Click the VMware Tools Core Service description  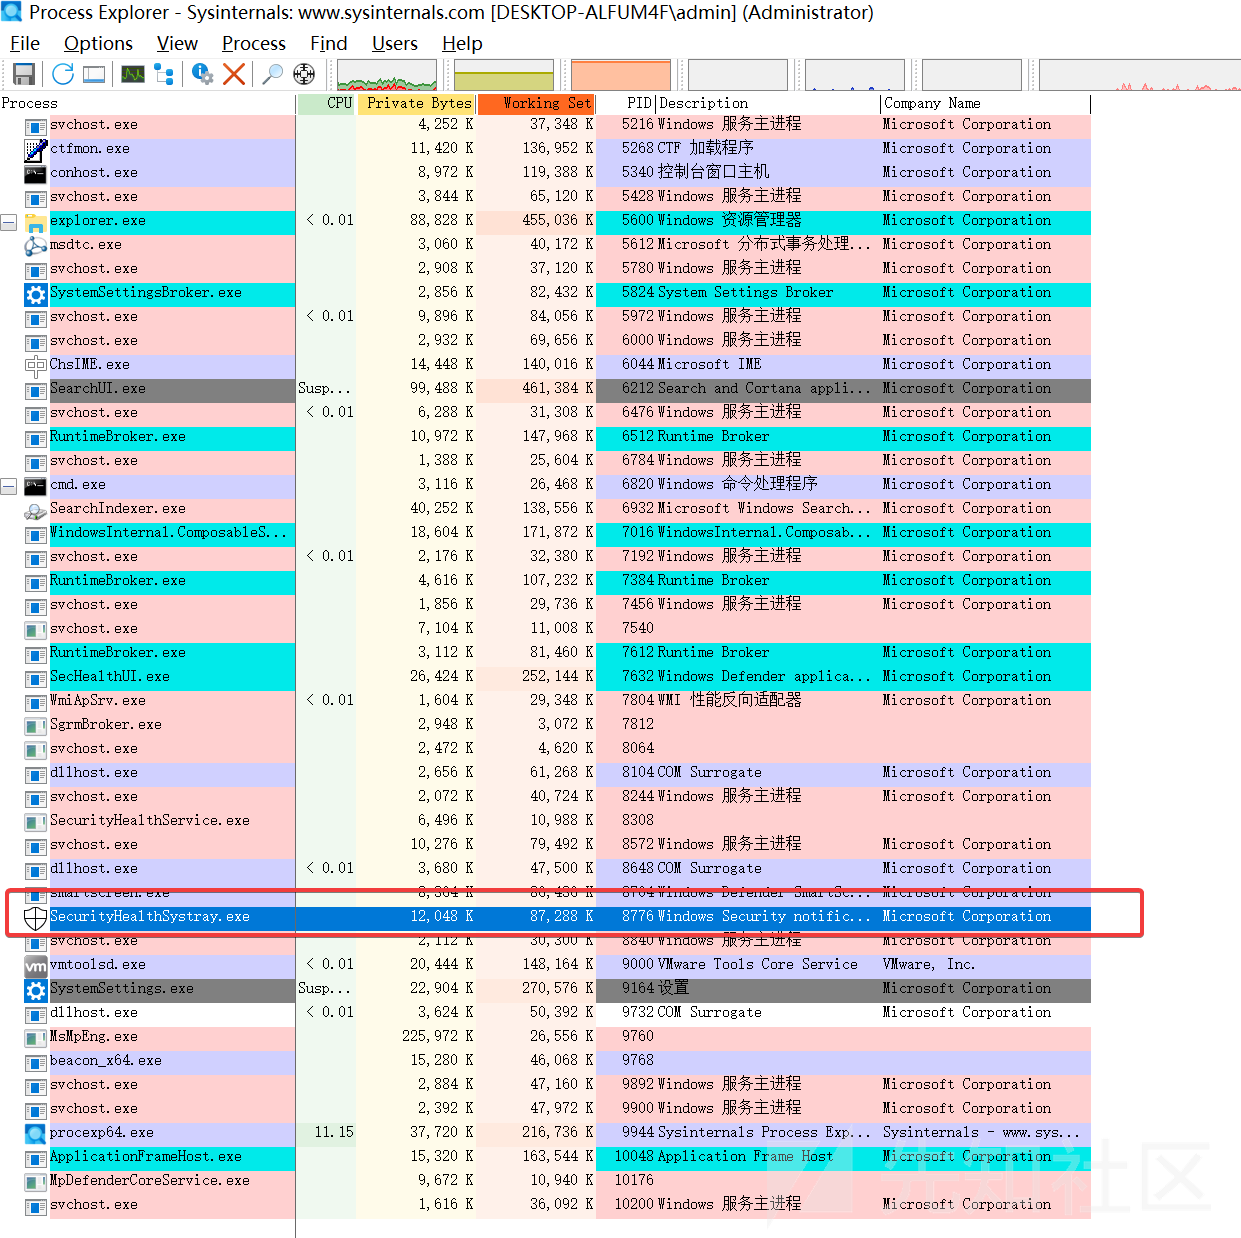757,965
